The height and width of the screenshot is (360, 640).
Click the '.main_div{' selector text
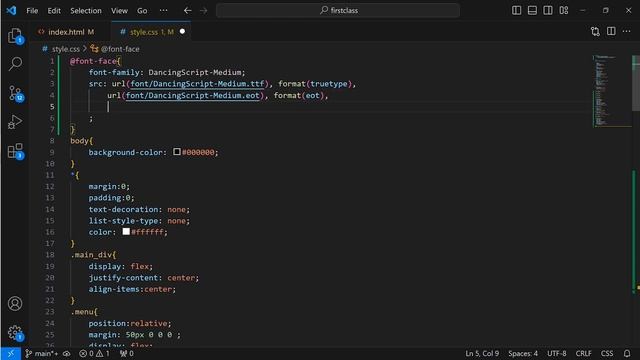click(x=93, y=255)
